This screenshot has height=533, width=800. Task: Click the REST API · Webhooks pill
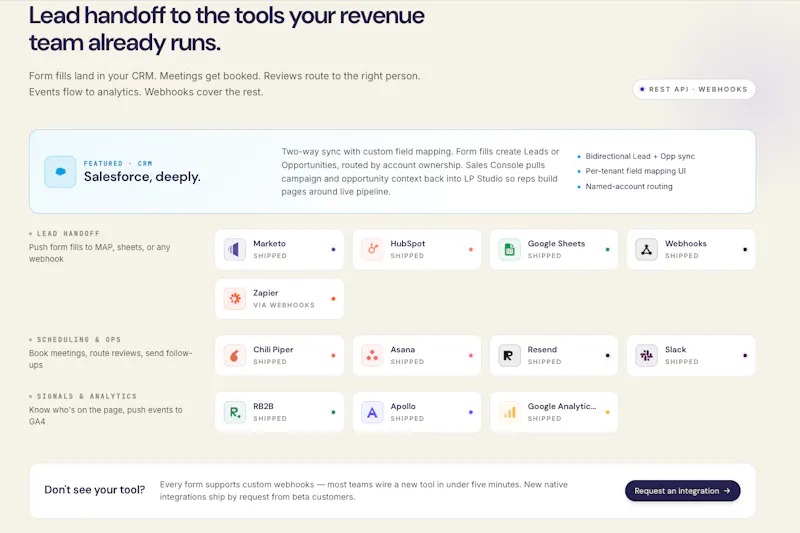(x=694, y=89)
